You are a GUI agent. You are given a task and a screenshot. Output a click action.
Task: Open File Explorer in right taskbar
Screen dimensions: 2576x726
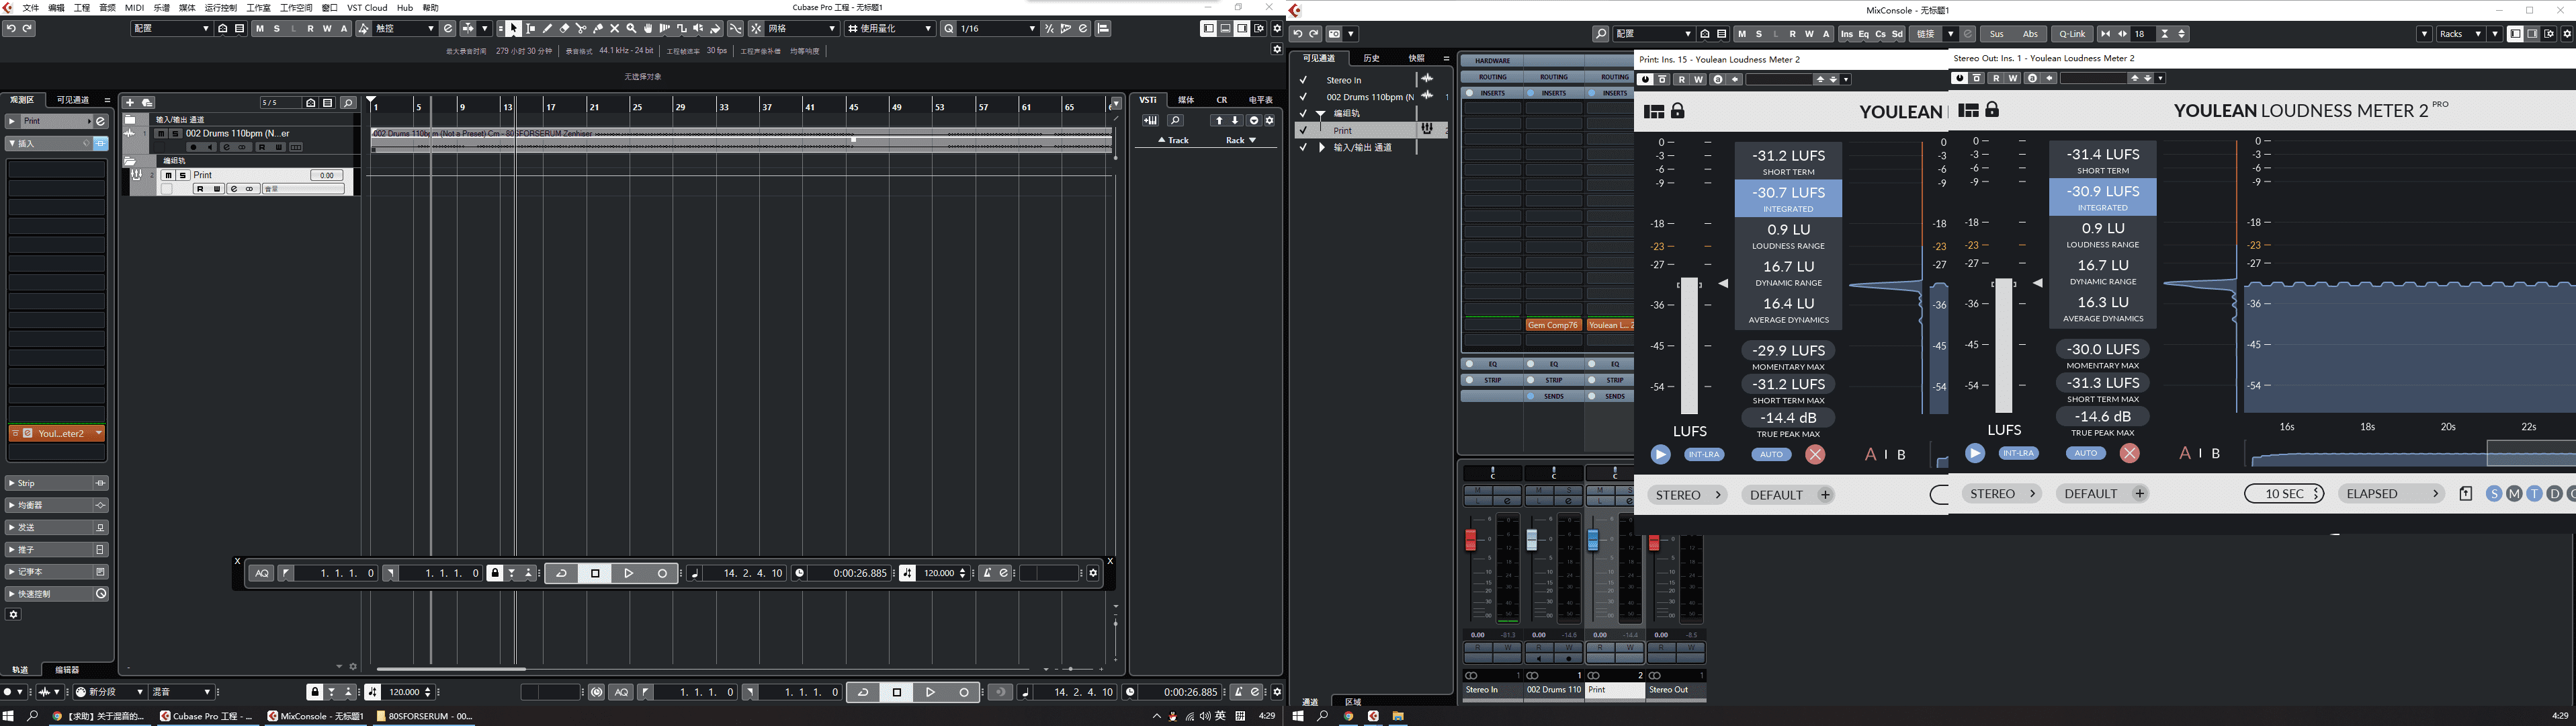1398,716
